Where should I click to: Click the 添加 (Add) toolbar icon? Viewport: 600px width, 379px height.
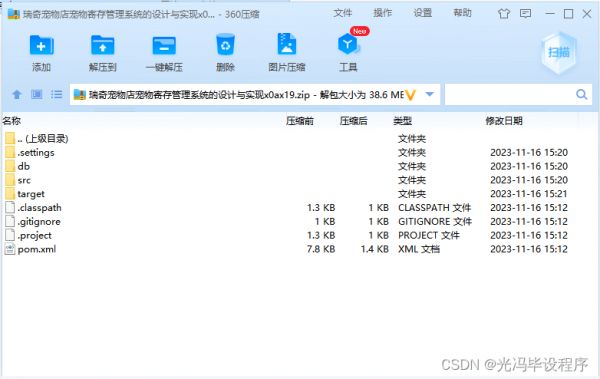(x=41, y=45)
